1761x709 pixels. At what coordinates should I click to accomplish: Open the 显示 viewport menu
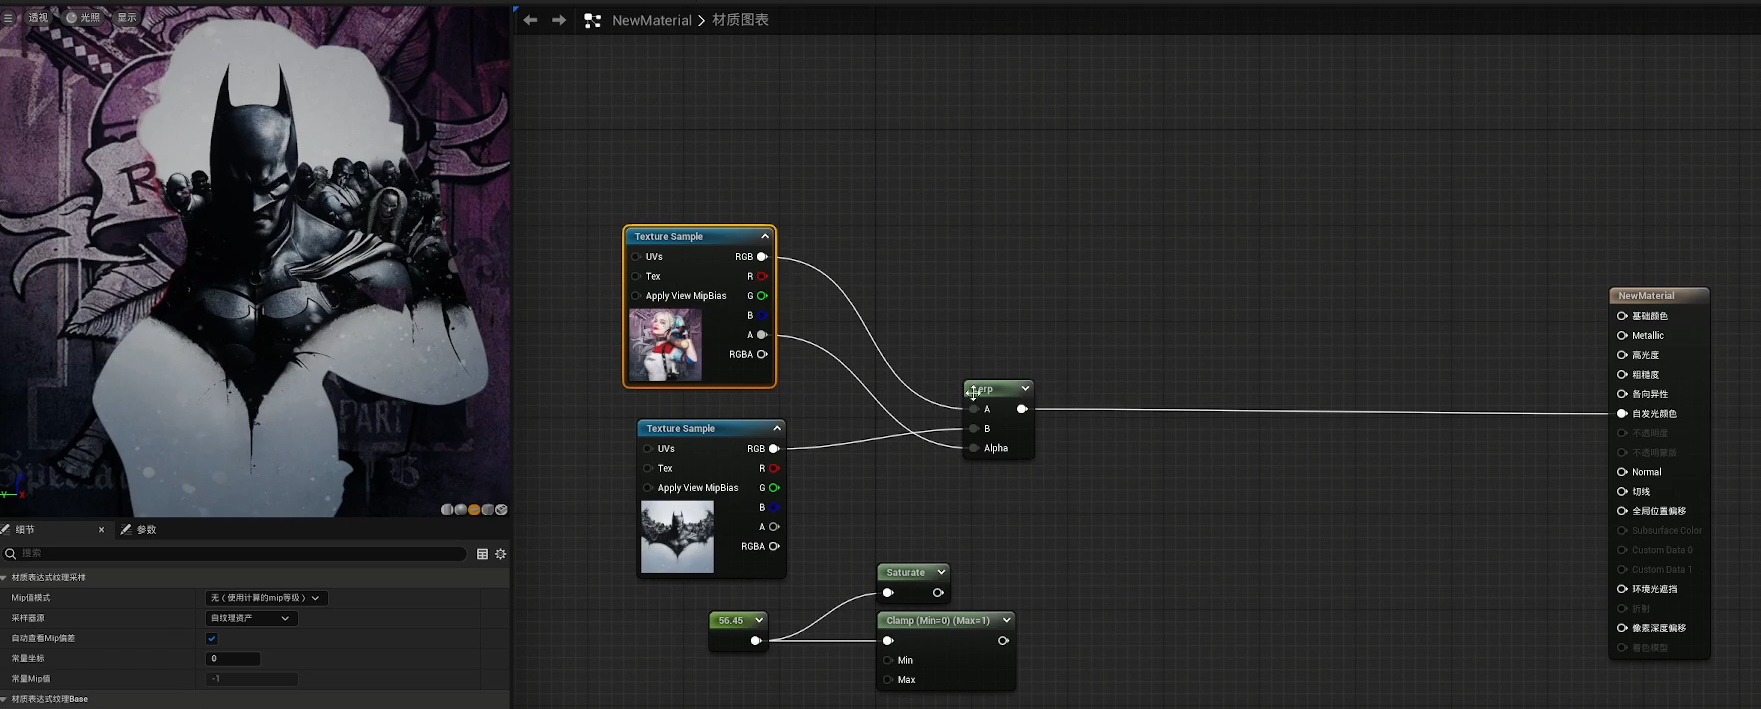127,17
